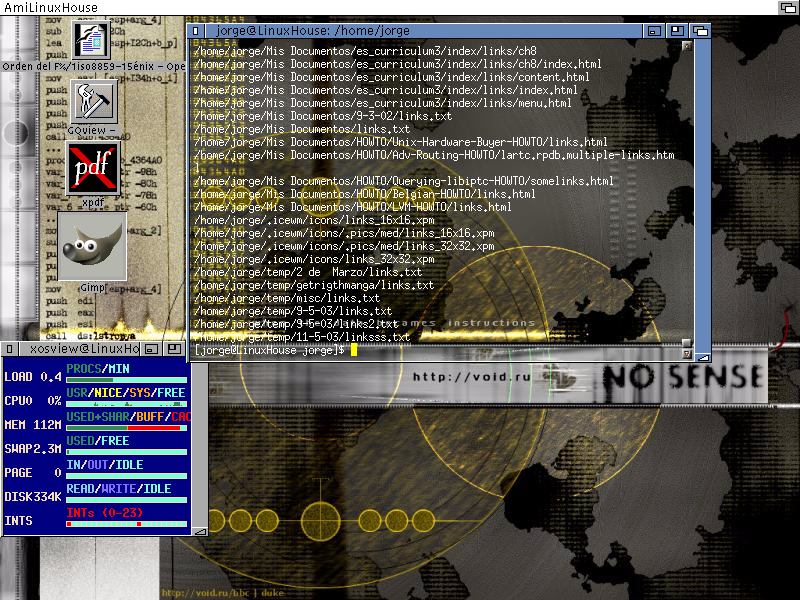Click the terminal title jorge@LinuxHouse: /home/jorge
The height and width of the screenshot is (600, 800).
pos(313,31)
